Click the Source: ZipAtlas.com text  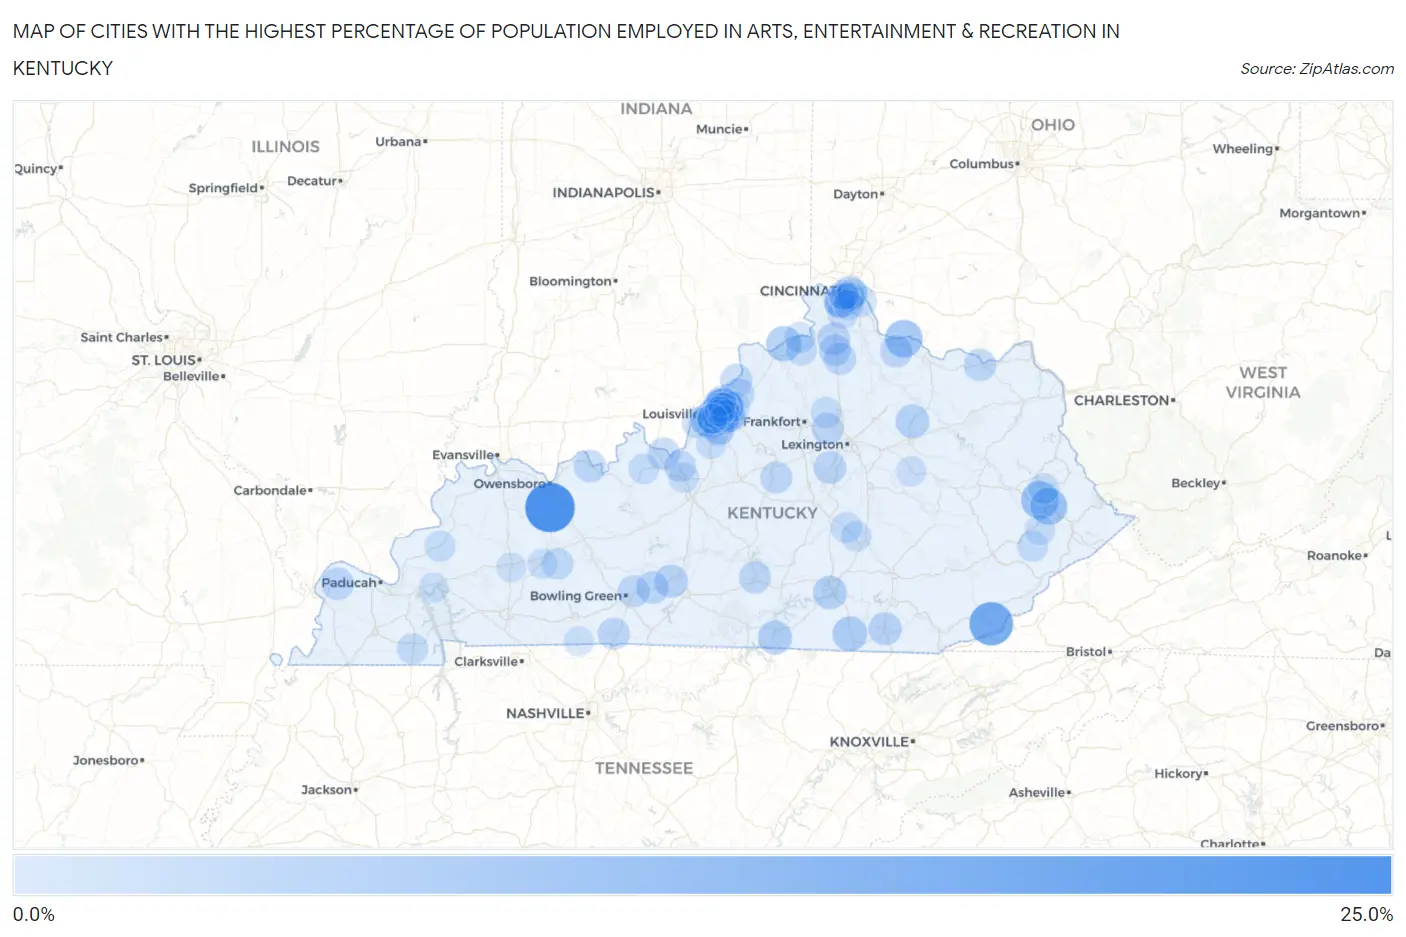click(x=1317, y=69)
